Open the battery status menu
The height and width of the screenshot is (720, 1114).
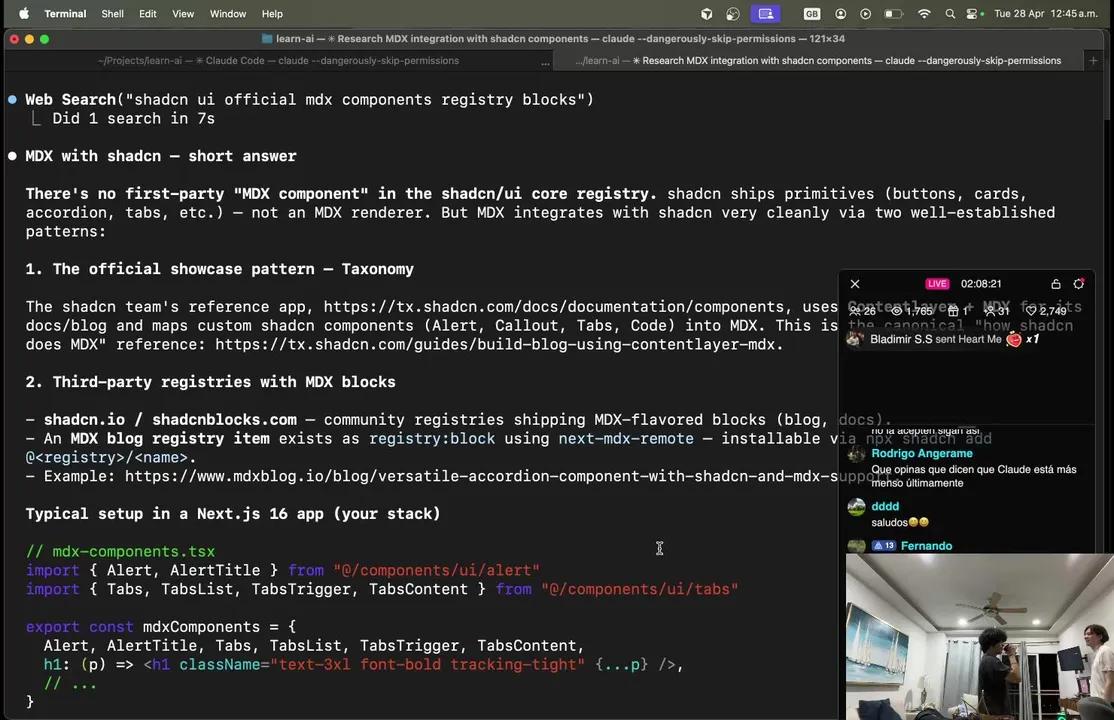(893, 14)
